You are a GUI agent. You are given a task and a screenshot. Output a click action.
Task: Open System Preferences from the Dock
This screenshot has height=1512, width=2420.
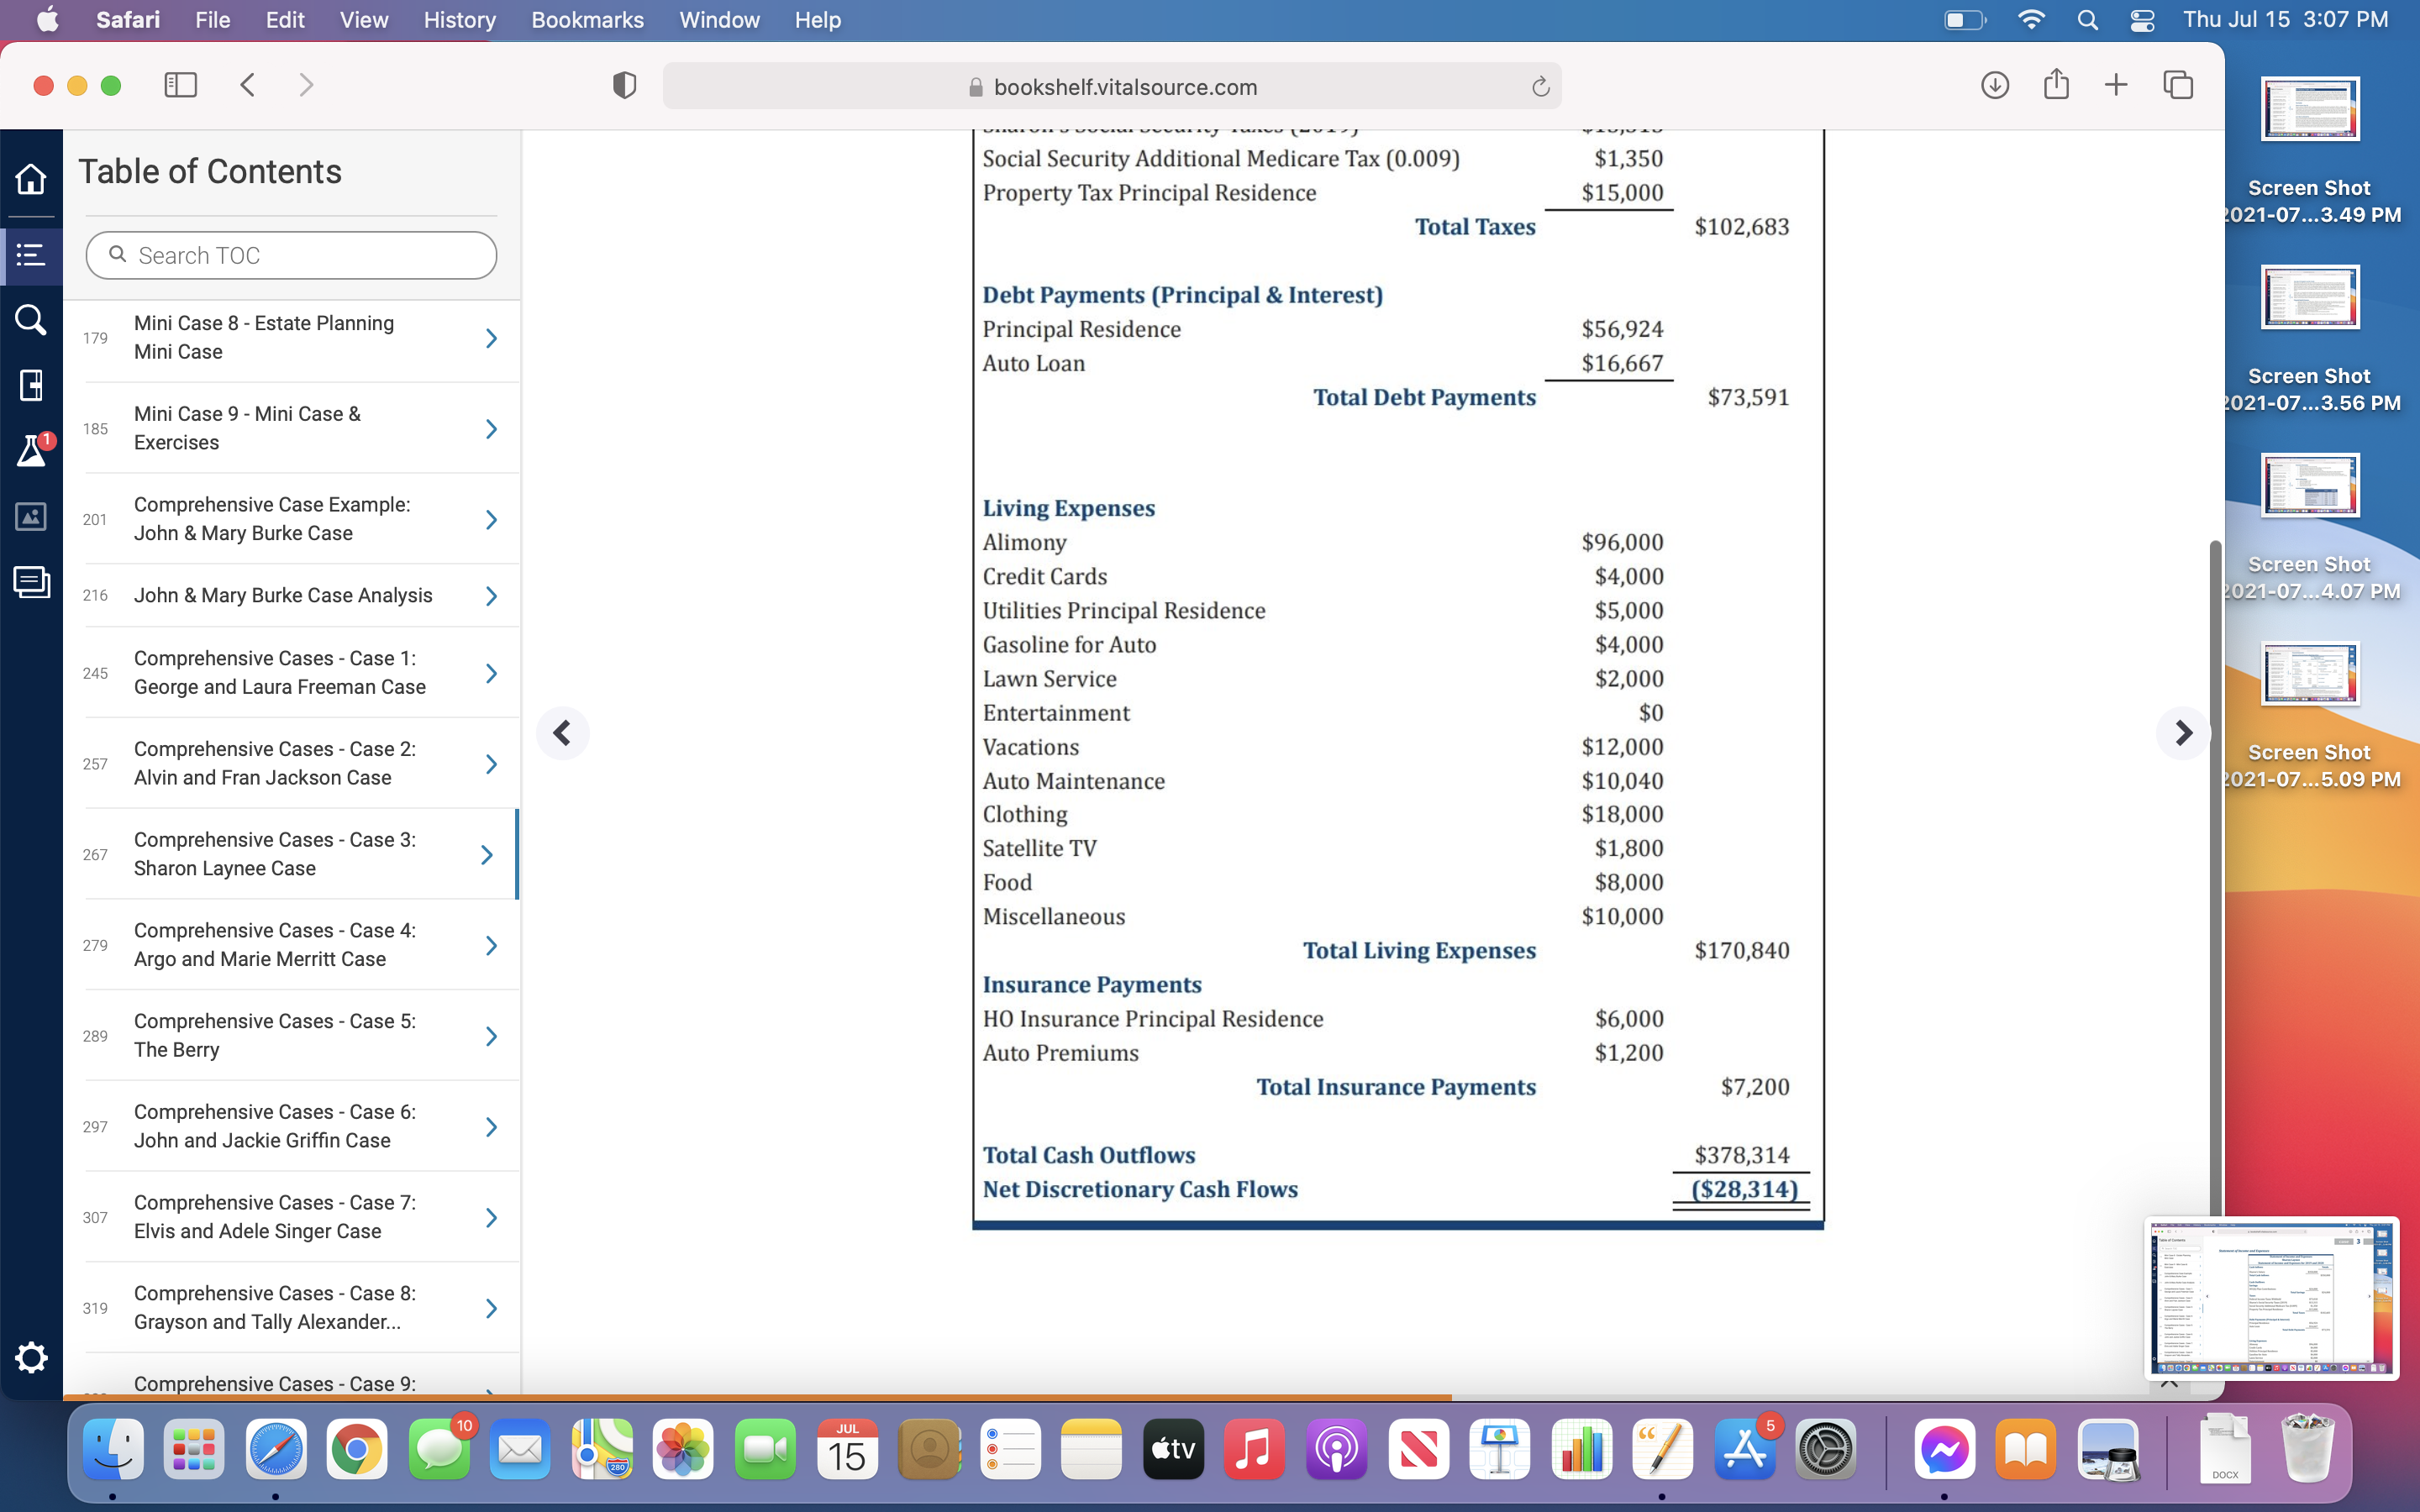click(x=1826, y=1449)
